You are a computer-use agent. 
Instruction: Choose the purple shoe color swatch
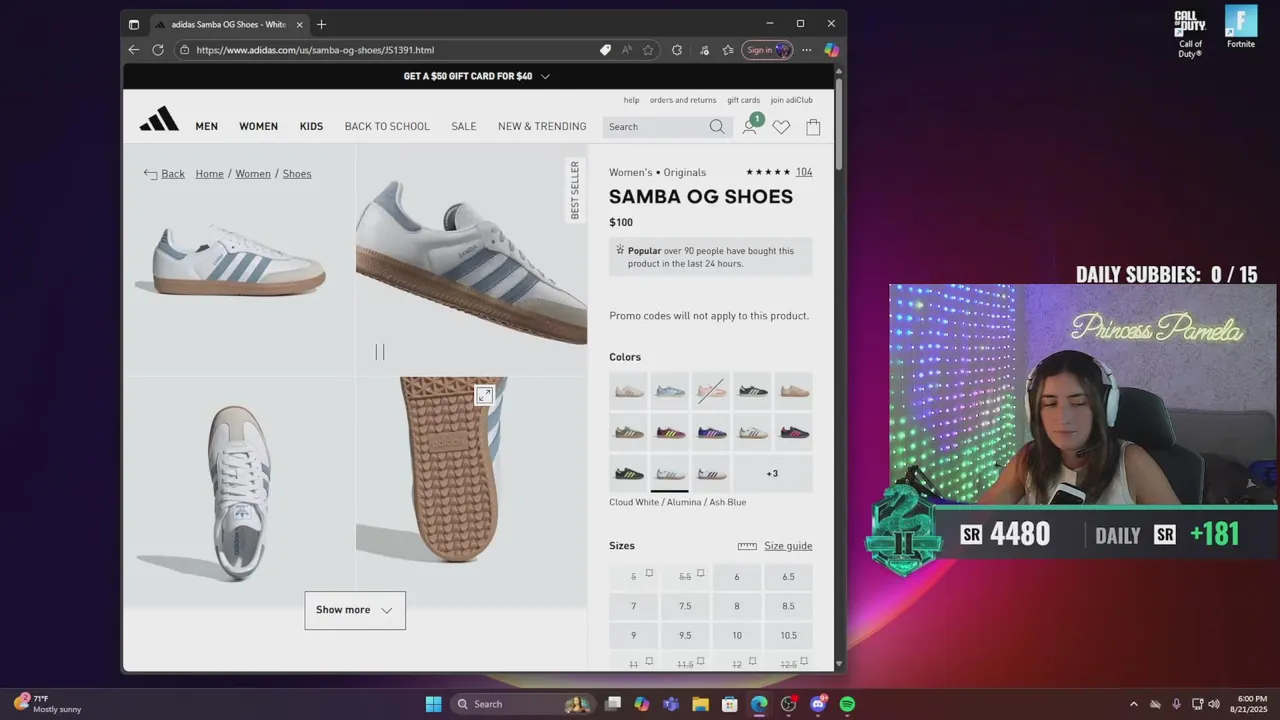click(x=711, y=432)
